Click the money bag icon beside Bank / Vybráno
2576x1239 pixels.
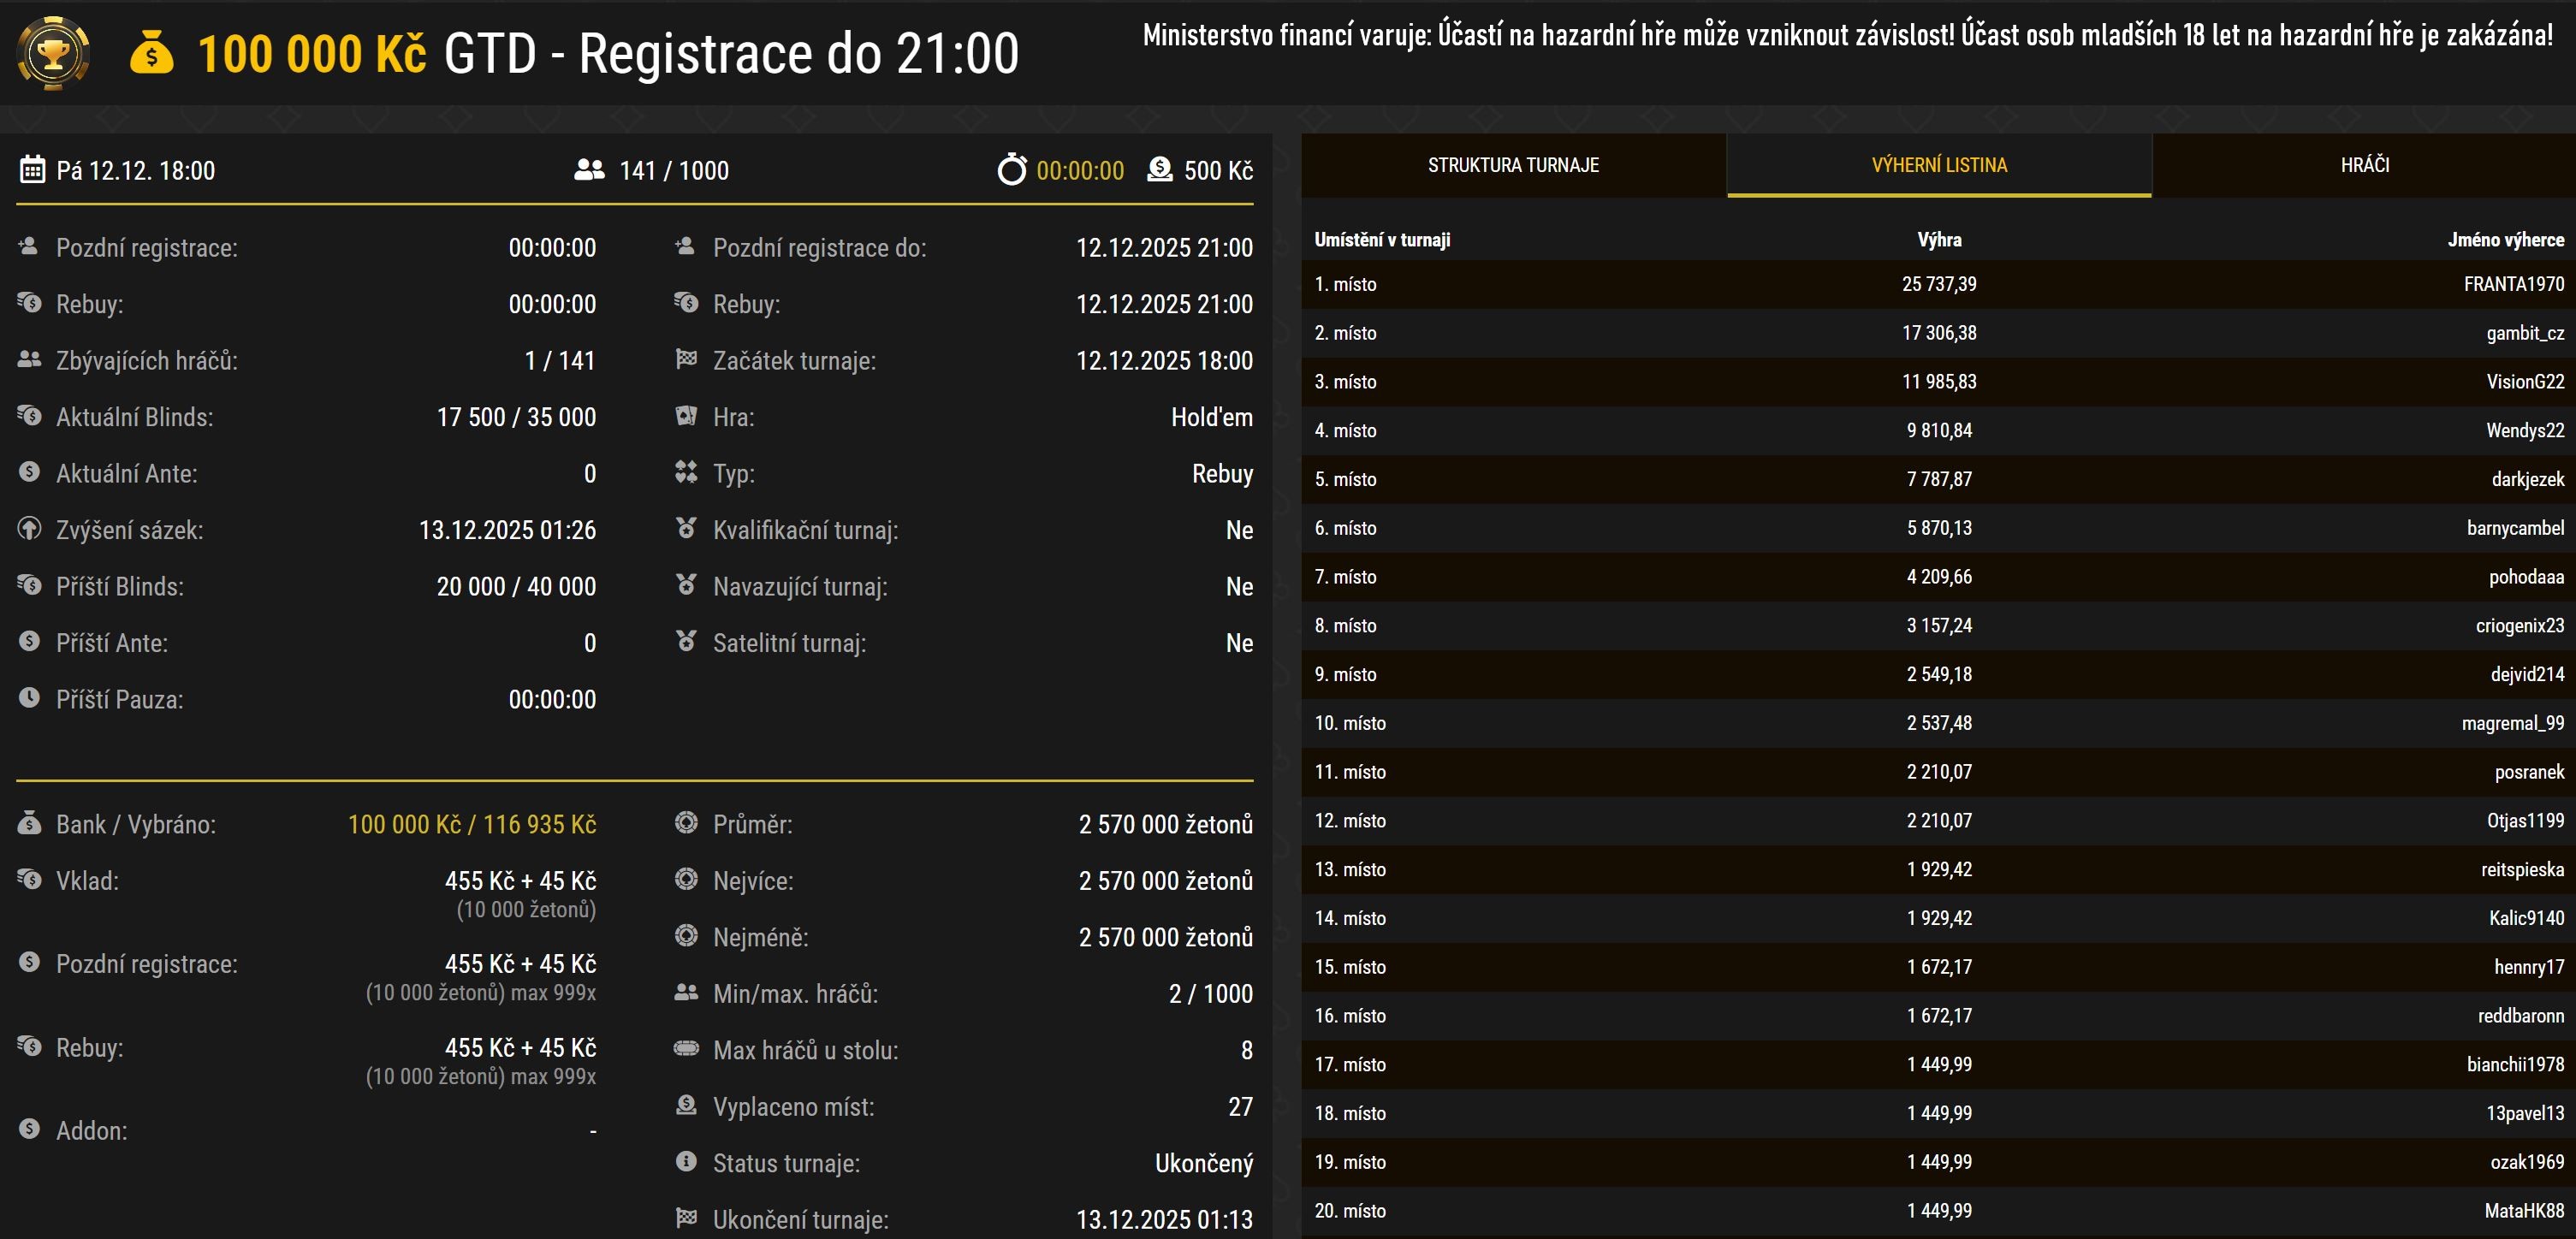tap(29, 822)
